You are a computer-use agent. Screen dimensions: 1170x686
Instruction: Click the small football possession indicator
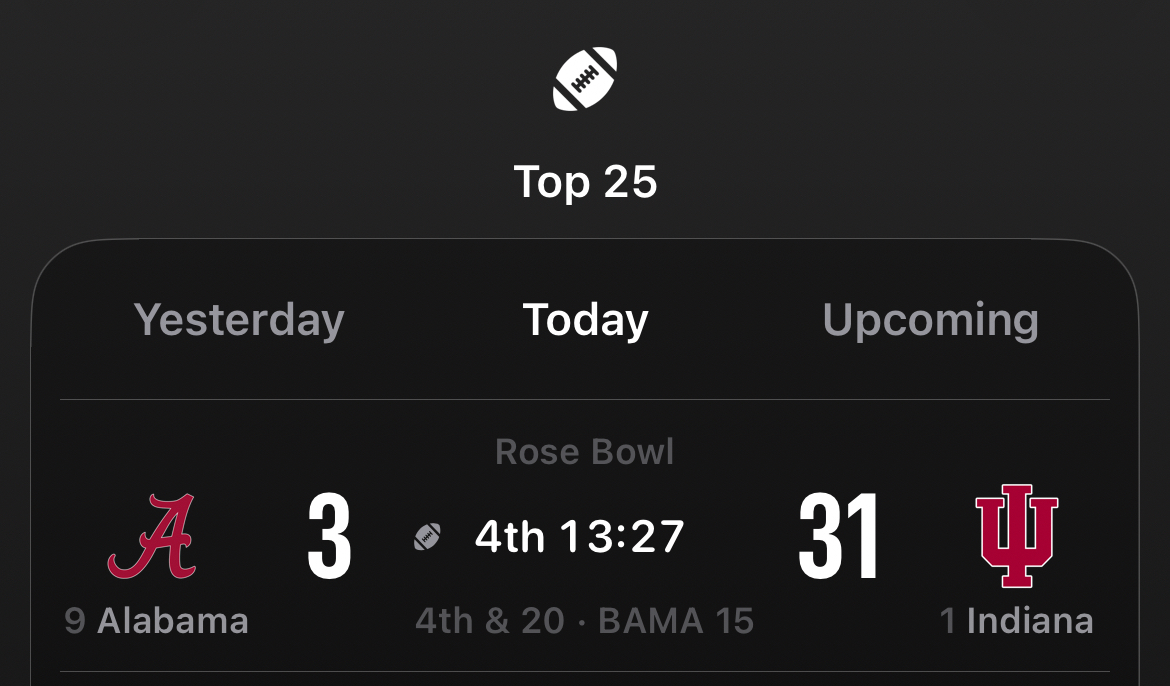coord(428,537)
